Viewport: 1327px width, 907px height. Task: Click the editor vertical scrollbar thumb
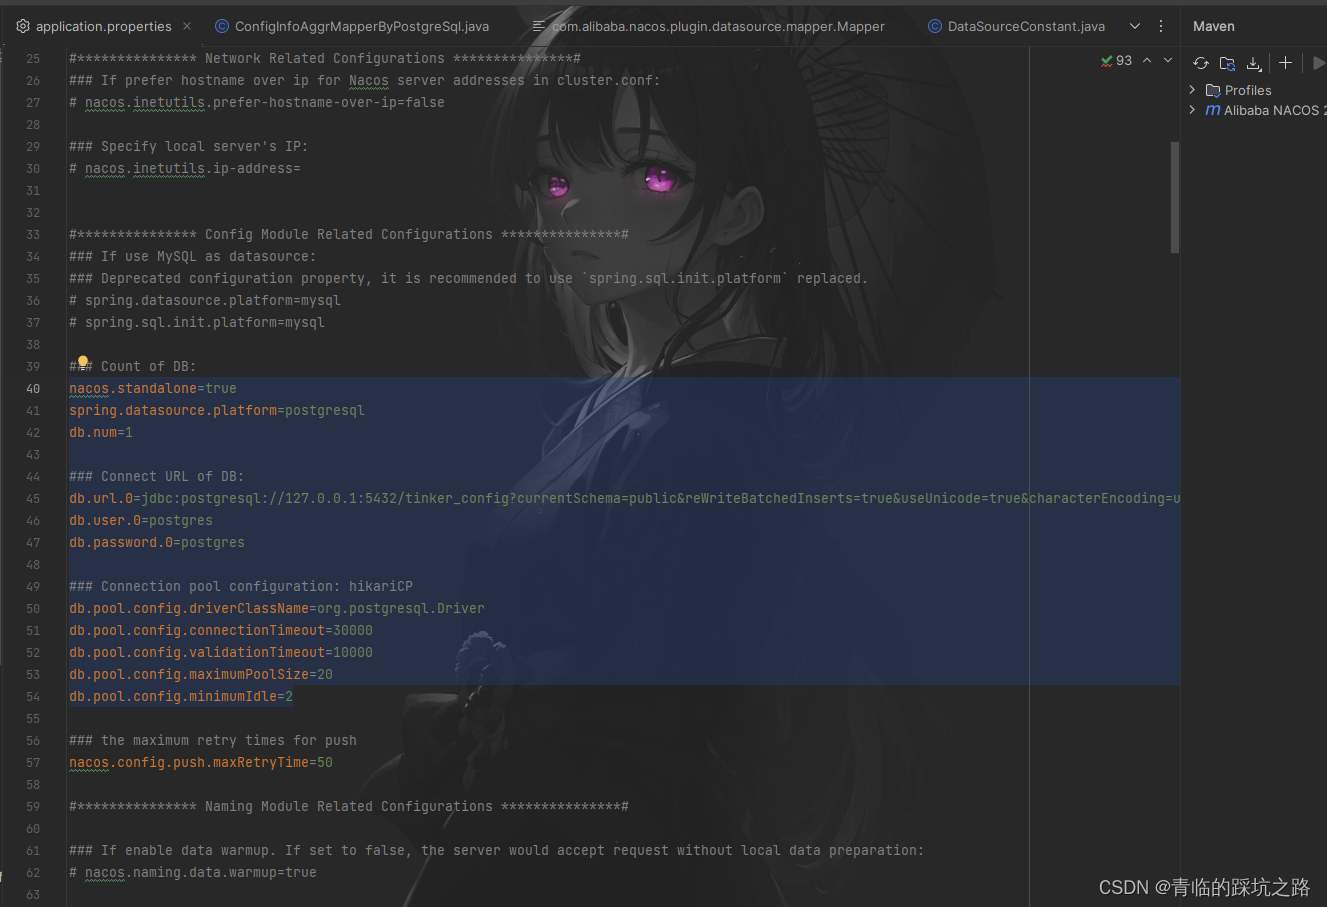click(1175, 197)
